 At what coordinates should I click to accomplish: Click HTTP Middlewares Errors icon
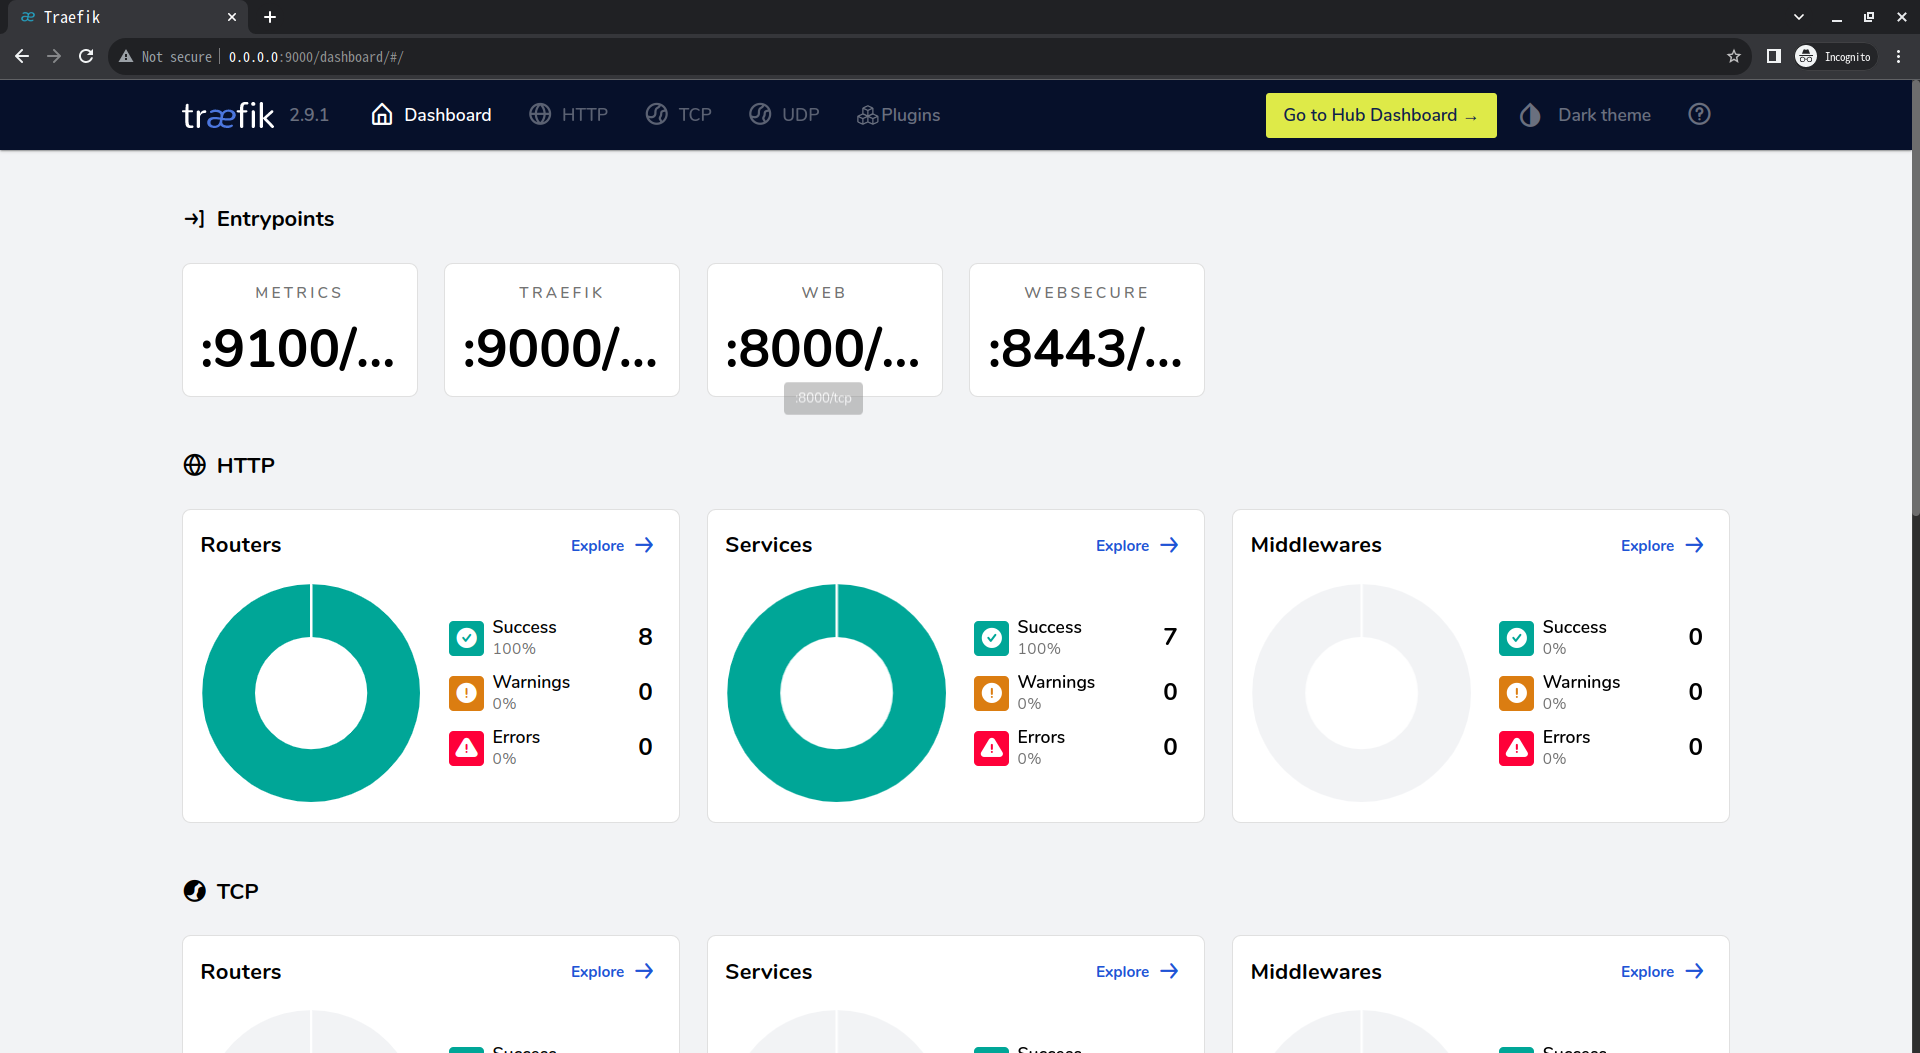pos(1516,748)
